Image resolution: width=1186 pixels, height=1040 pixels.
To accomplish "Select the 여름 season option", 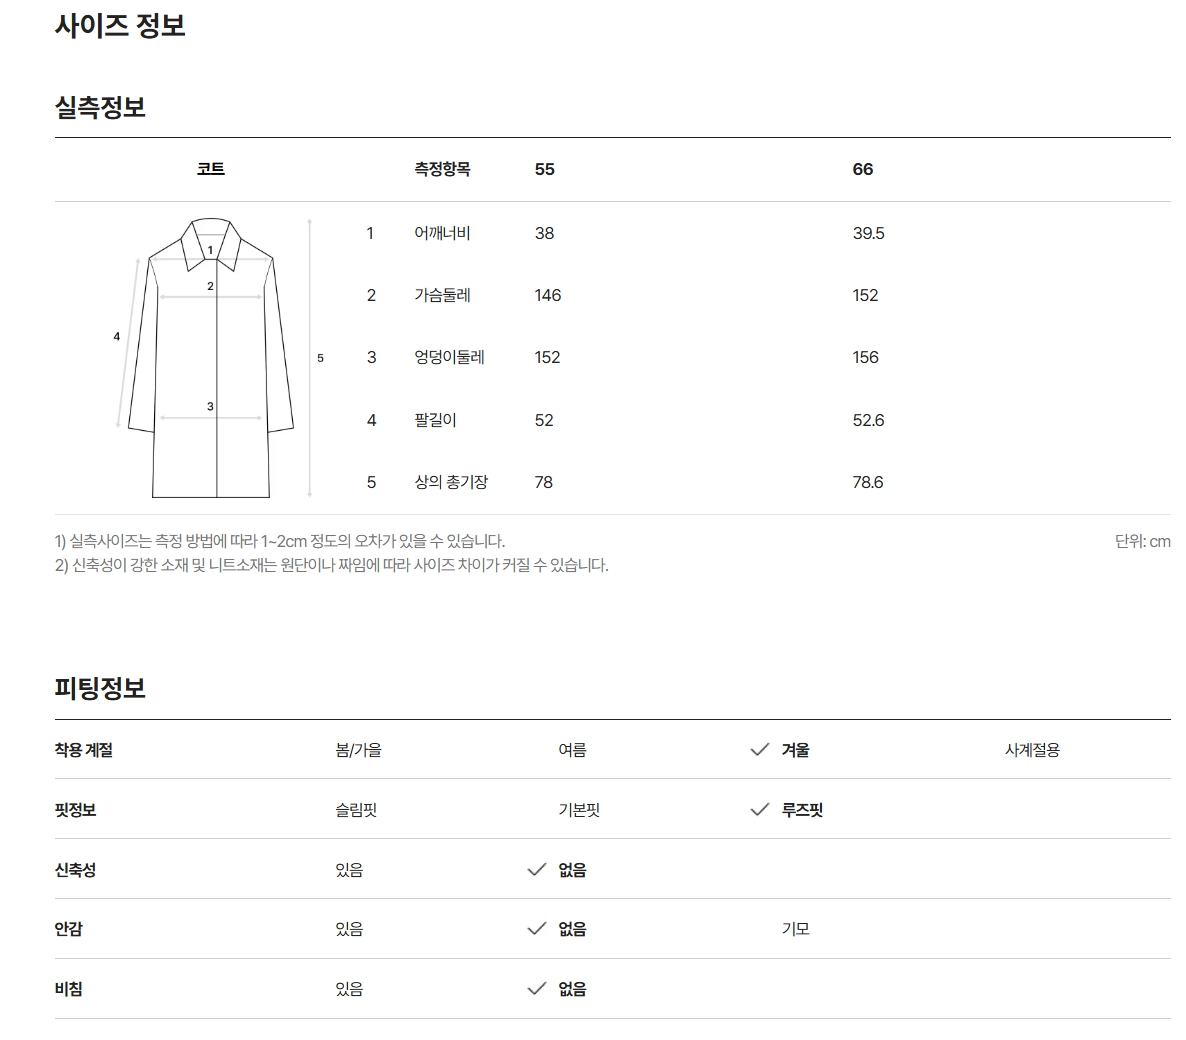I will click(x=573, y=750).
